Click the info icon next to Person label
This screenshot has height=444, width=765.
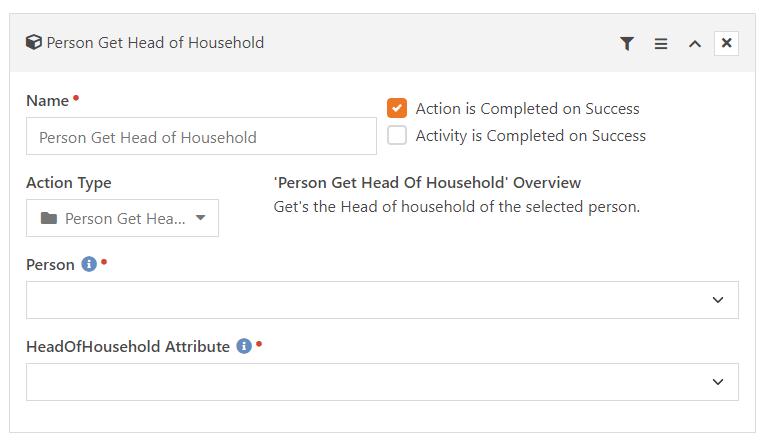(x=89, y=264)
